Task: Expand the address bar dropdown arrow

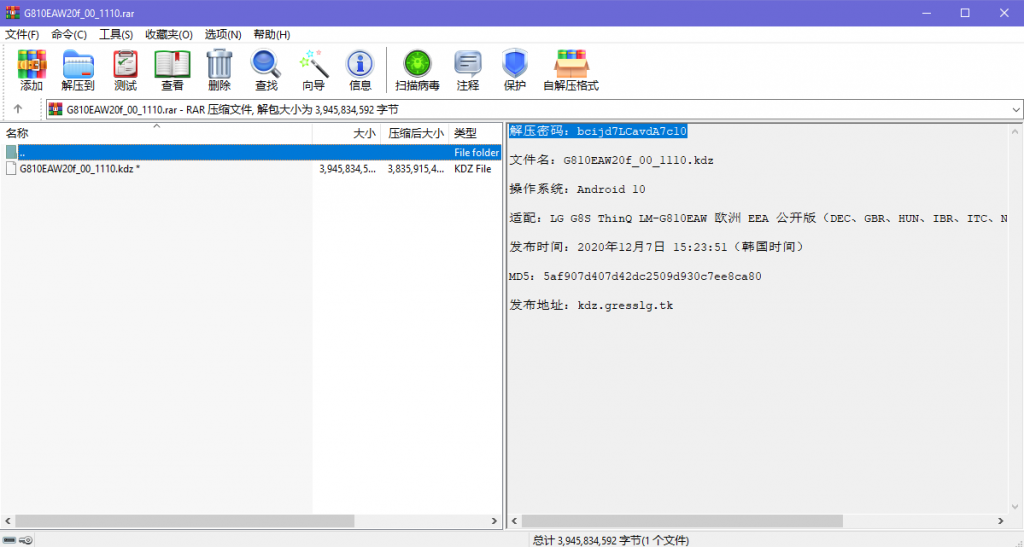Action: [x=1016, y=110]
